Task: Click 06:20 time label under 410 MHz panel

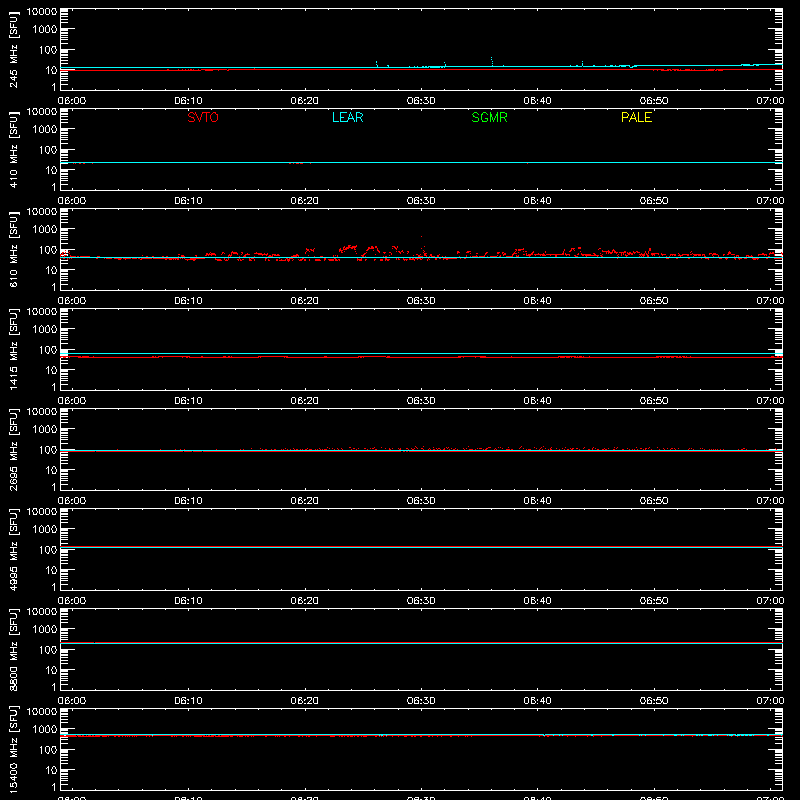Action: point(305,201)
